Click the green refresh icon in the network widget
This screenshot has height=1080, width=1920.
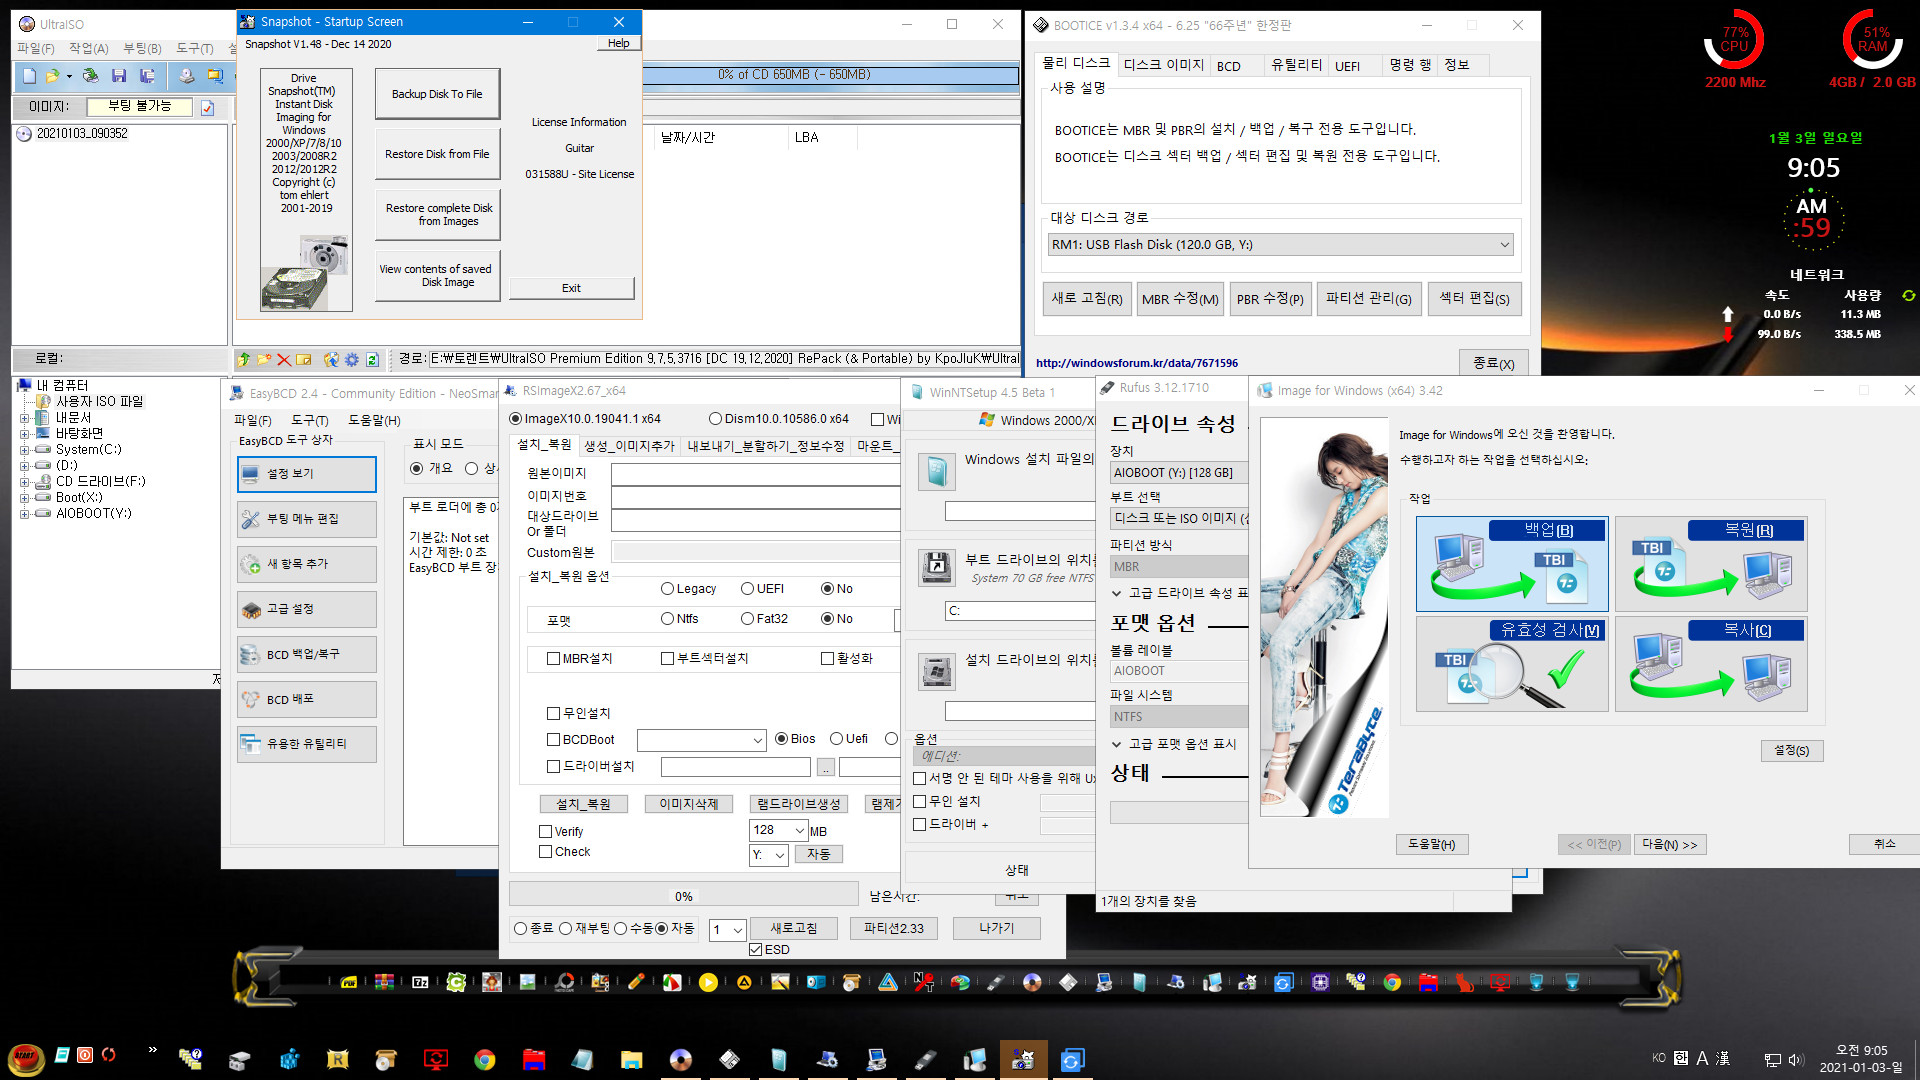[1908, 296]
